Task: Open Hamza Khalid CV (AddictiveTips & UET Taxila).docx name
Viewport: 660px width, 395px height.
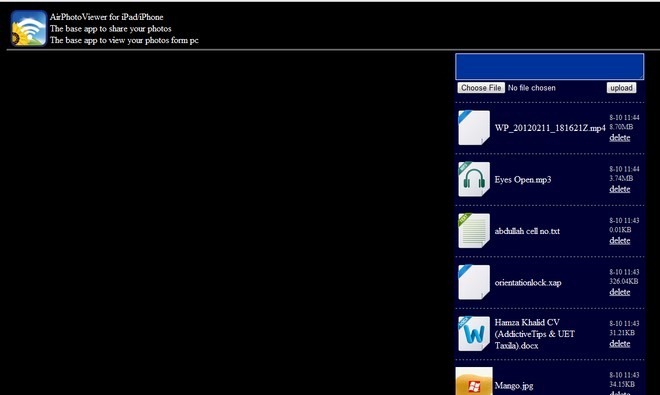Action: (535, 334)
